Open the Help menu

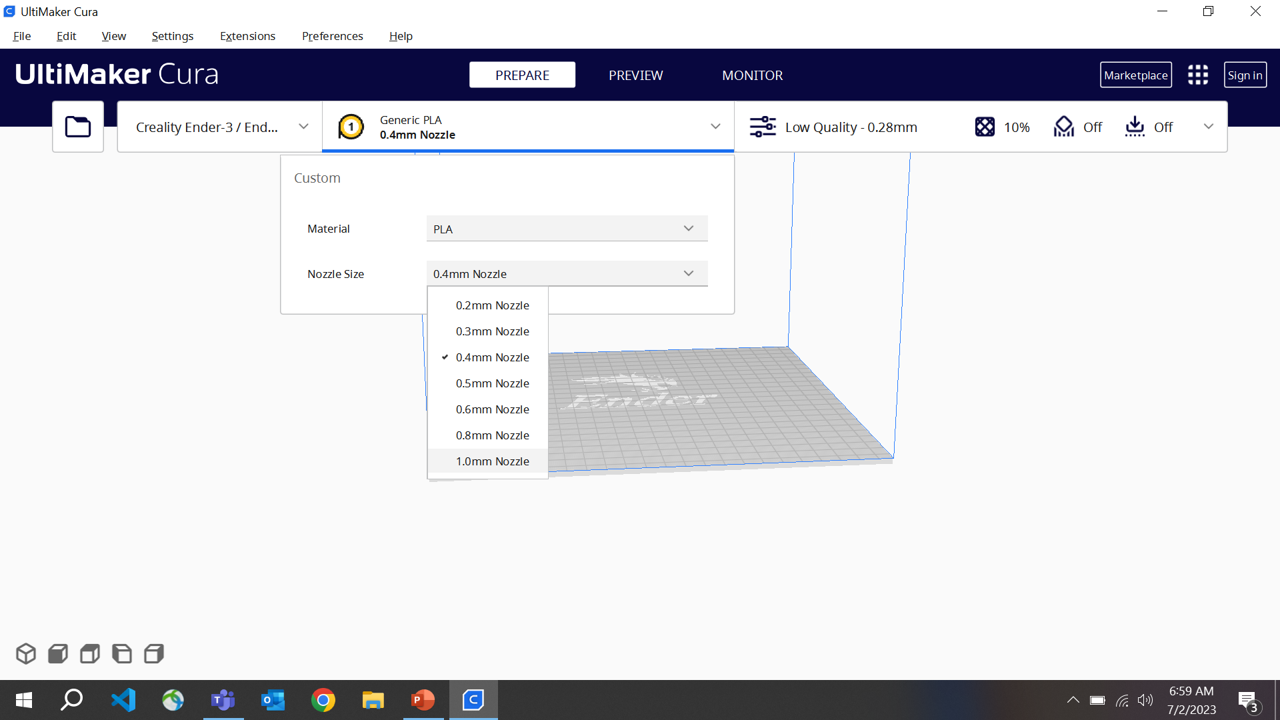[401, 36]
